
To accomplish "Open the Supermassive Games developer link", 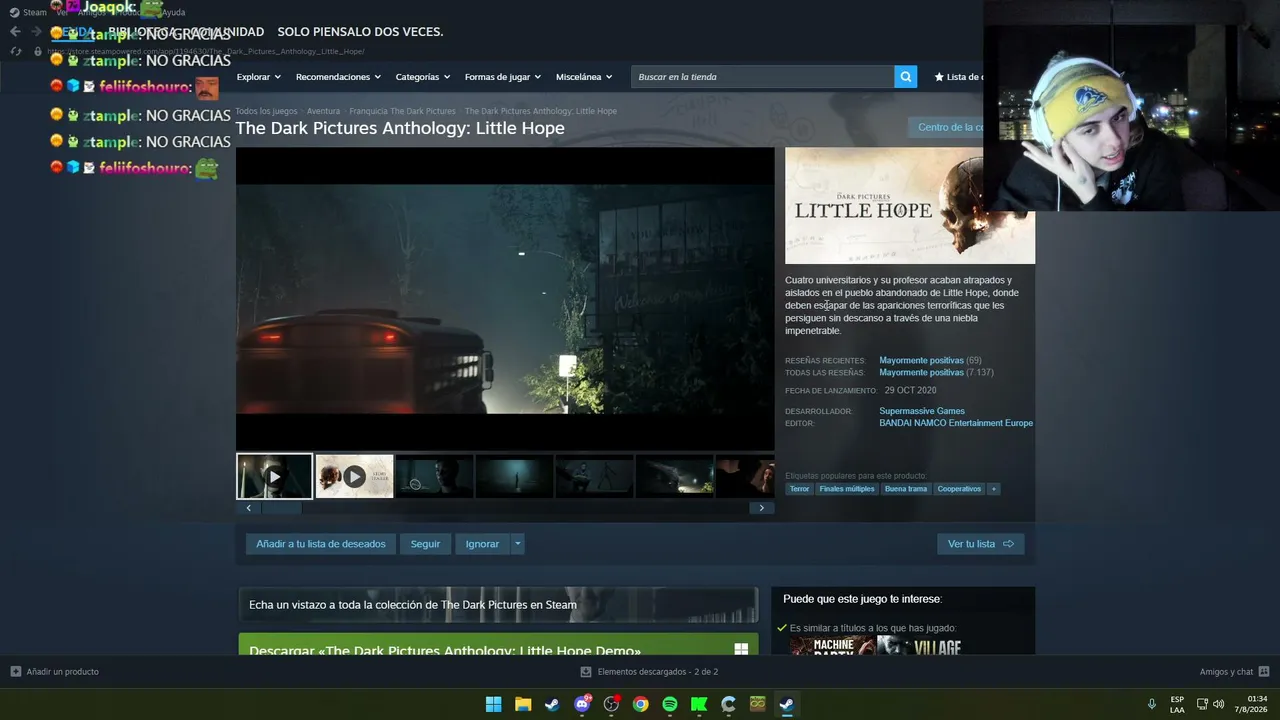I will coord(922,411).
